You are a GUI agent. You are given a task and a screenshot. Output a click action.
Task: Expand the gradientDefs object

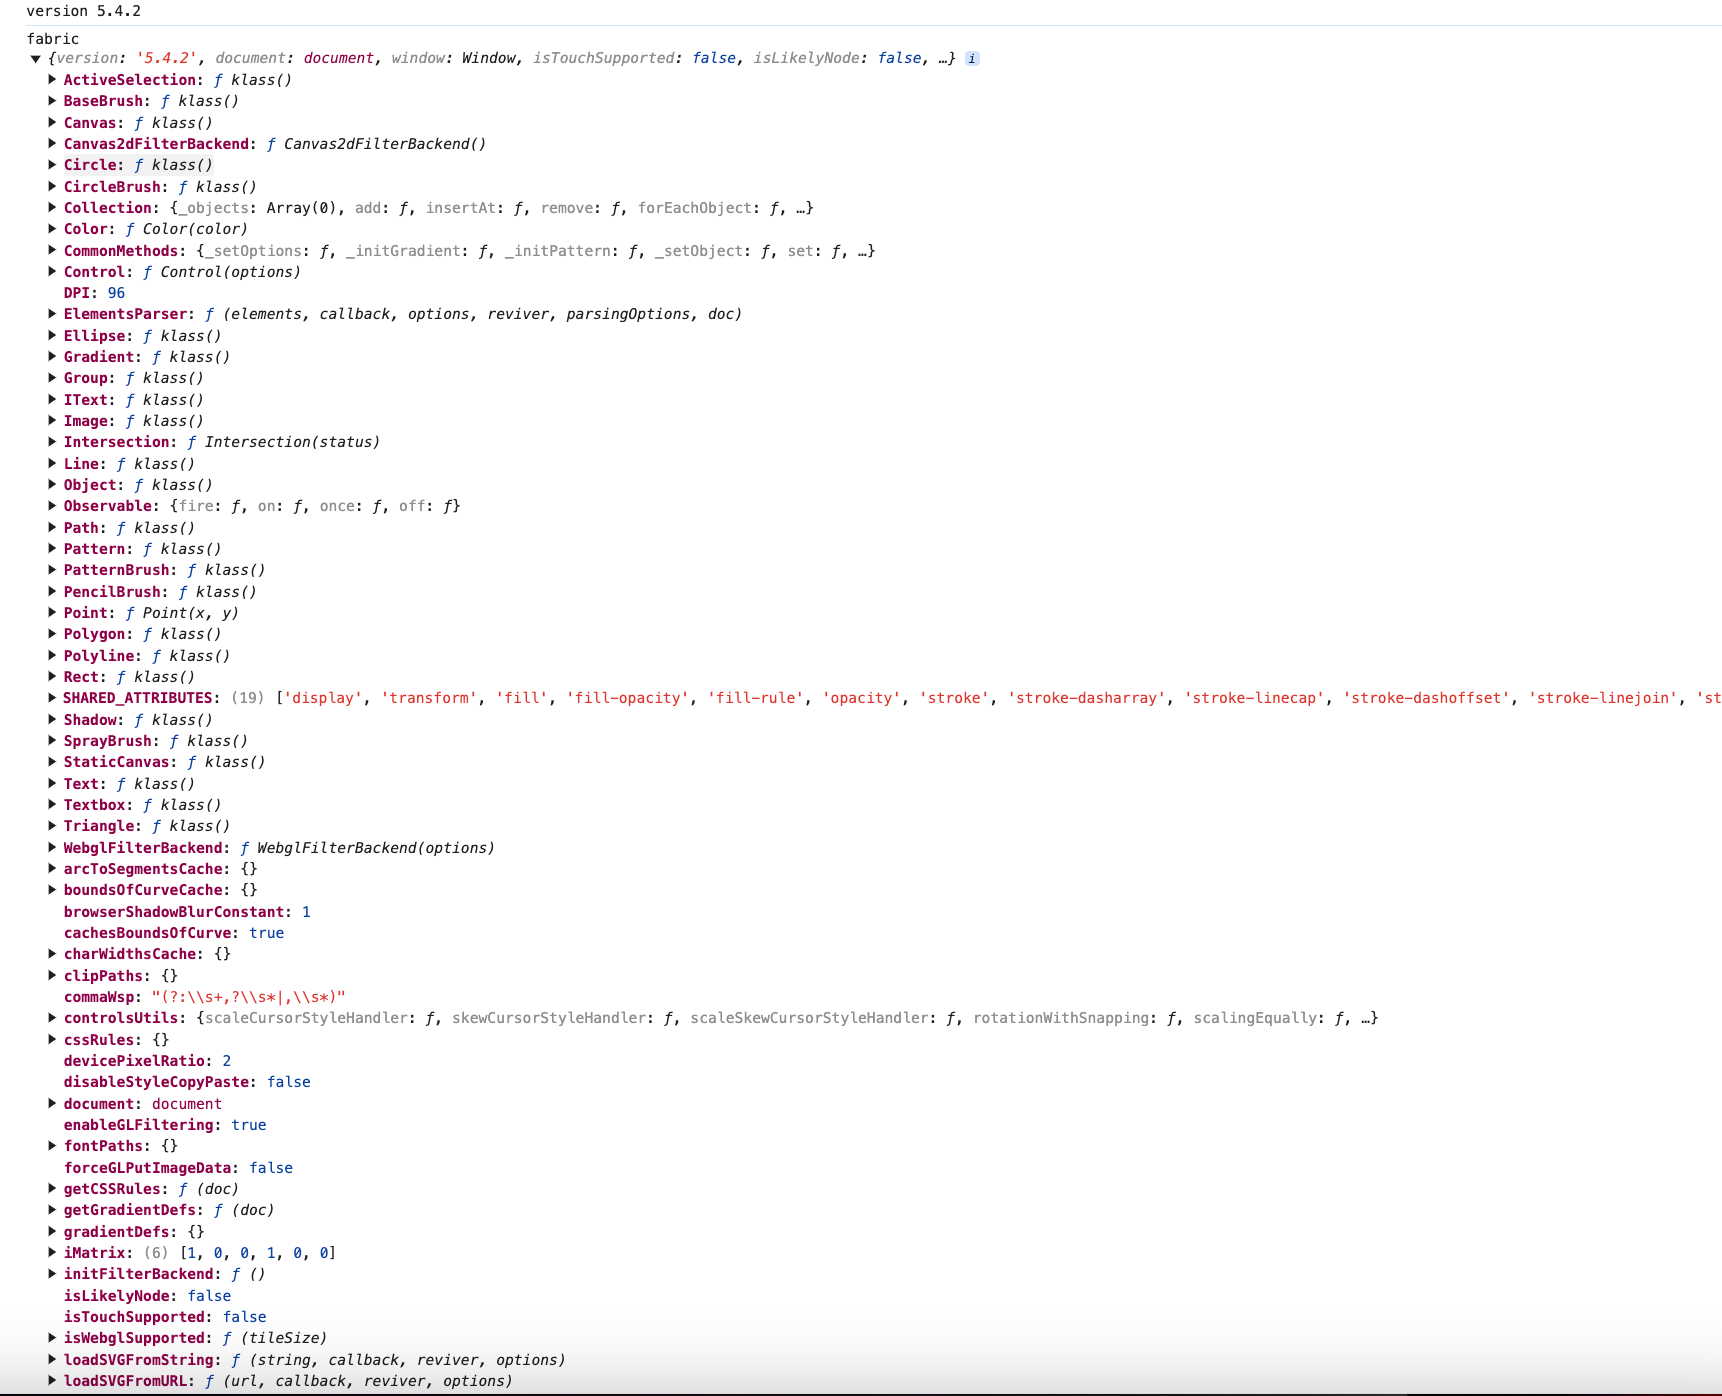pyautogui.click(x=52, y=1231)
